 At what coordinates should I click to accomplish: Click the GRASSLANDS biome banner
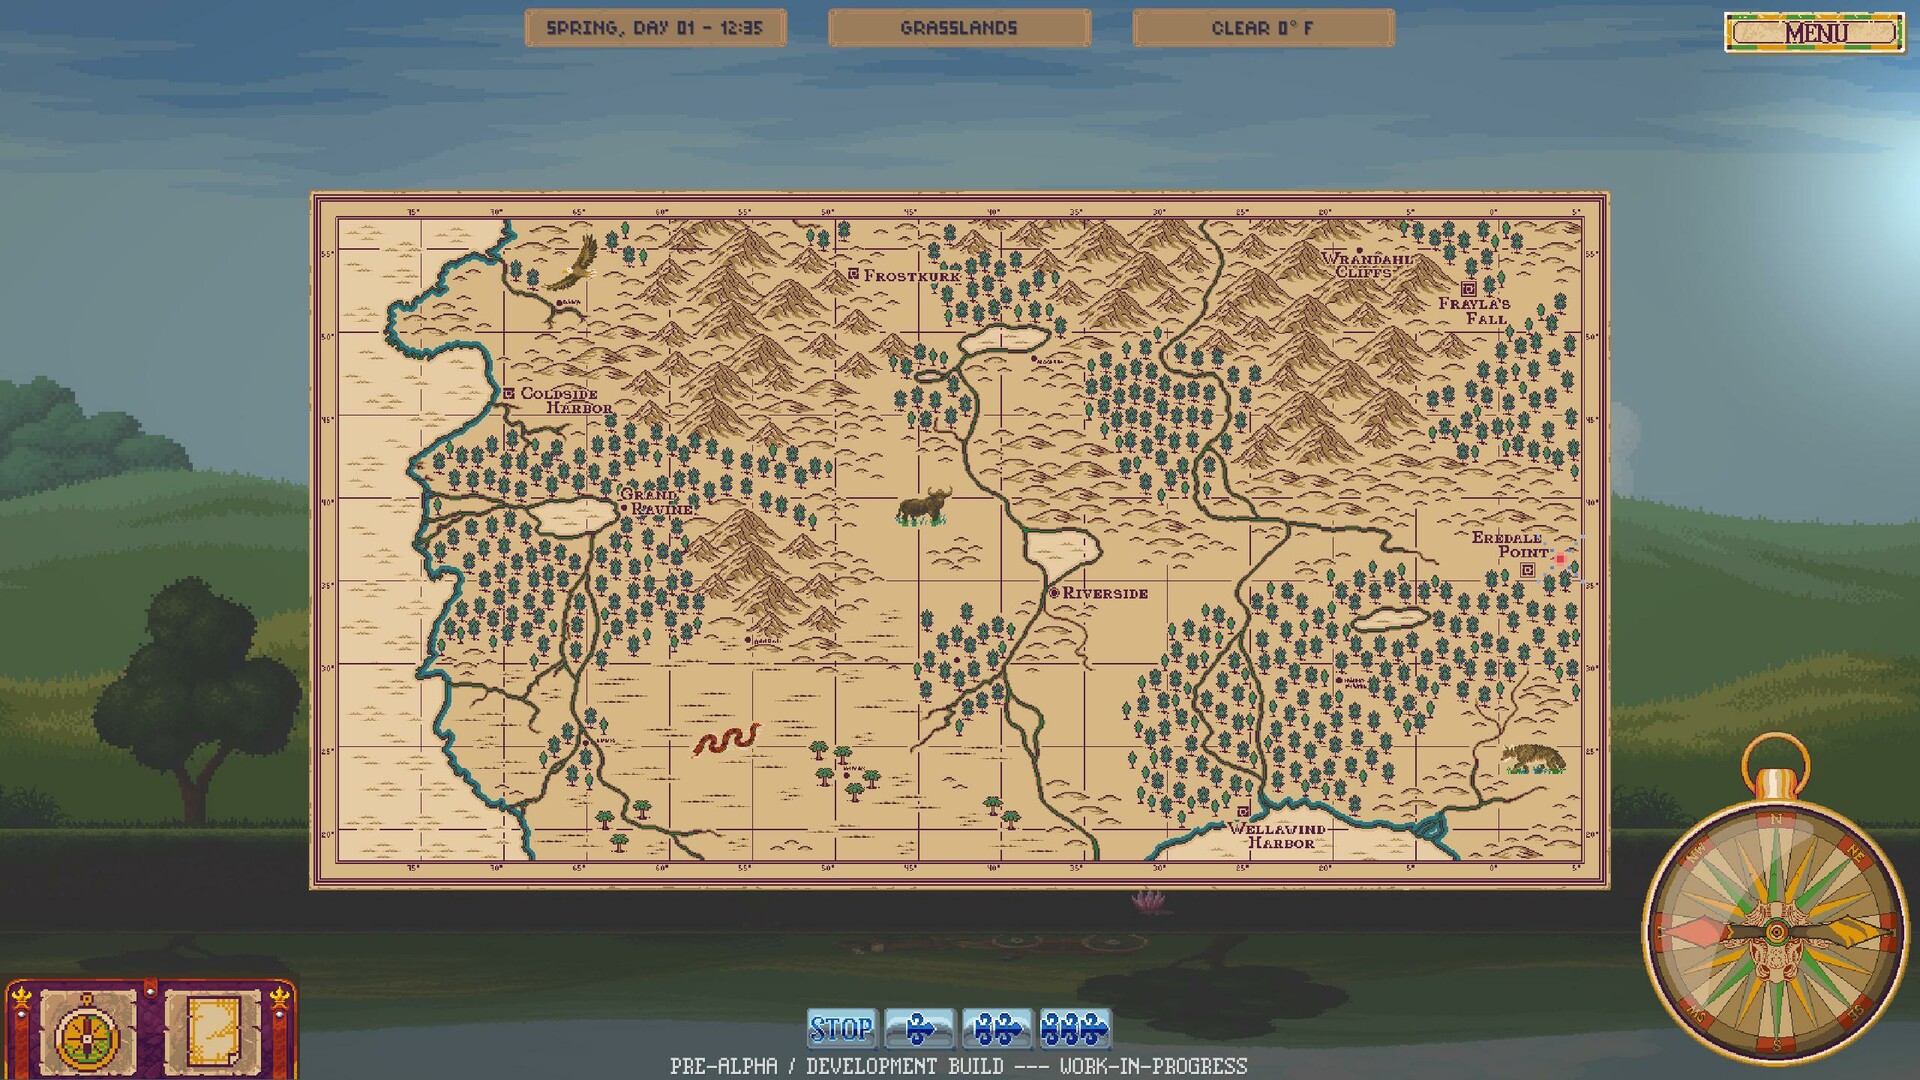[x=958, y=27]
